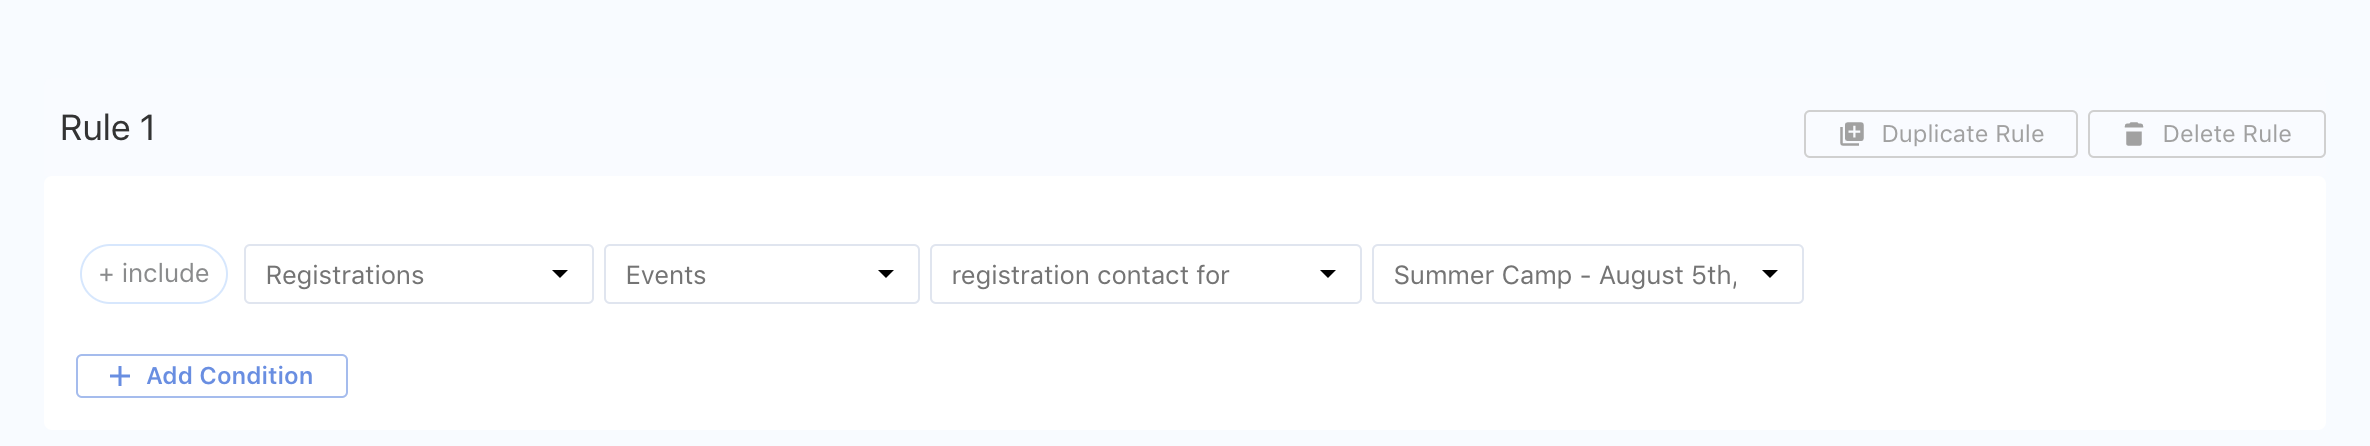
Task: Open the Events dropdown arrow
Action: pyautogui.click(x=886, y=274)
